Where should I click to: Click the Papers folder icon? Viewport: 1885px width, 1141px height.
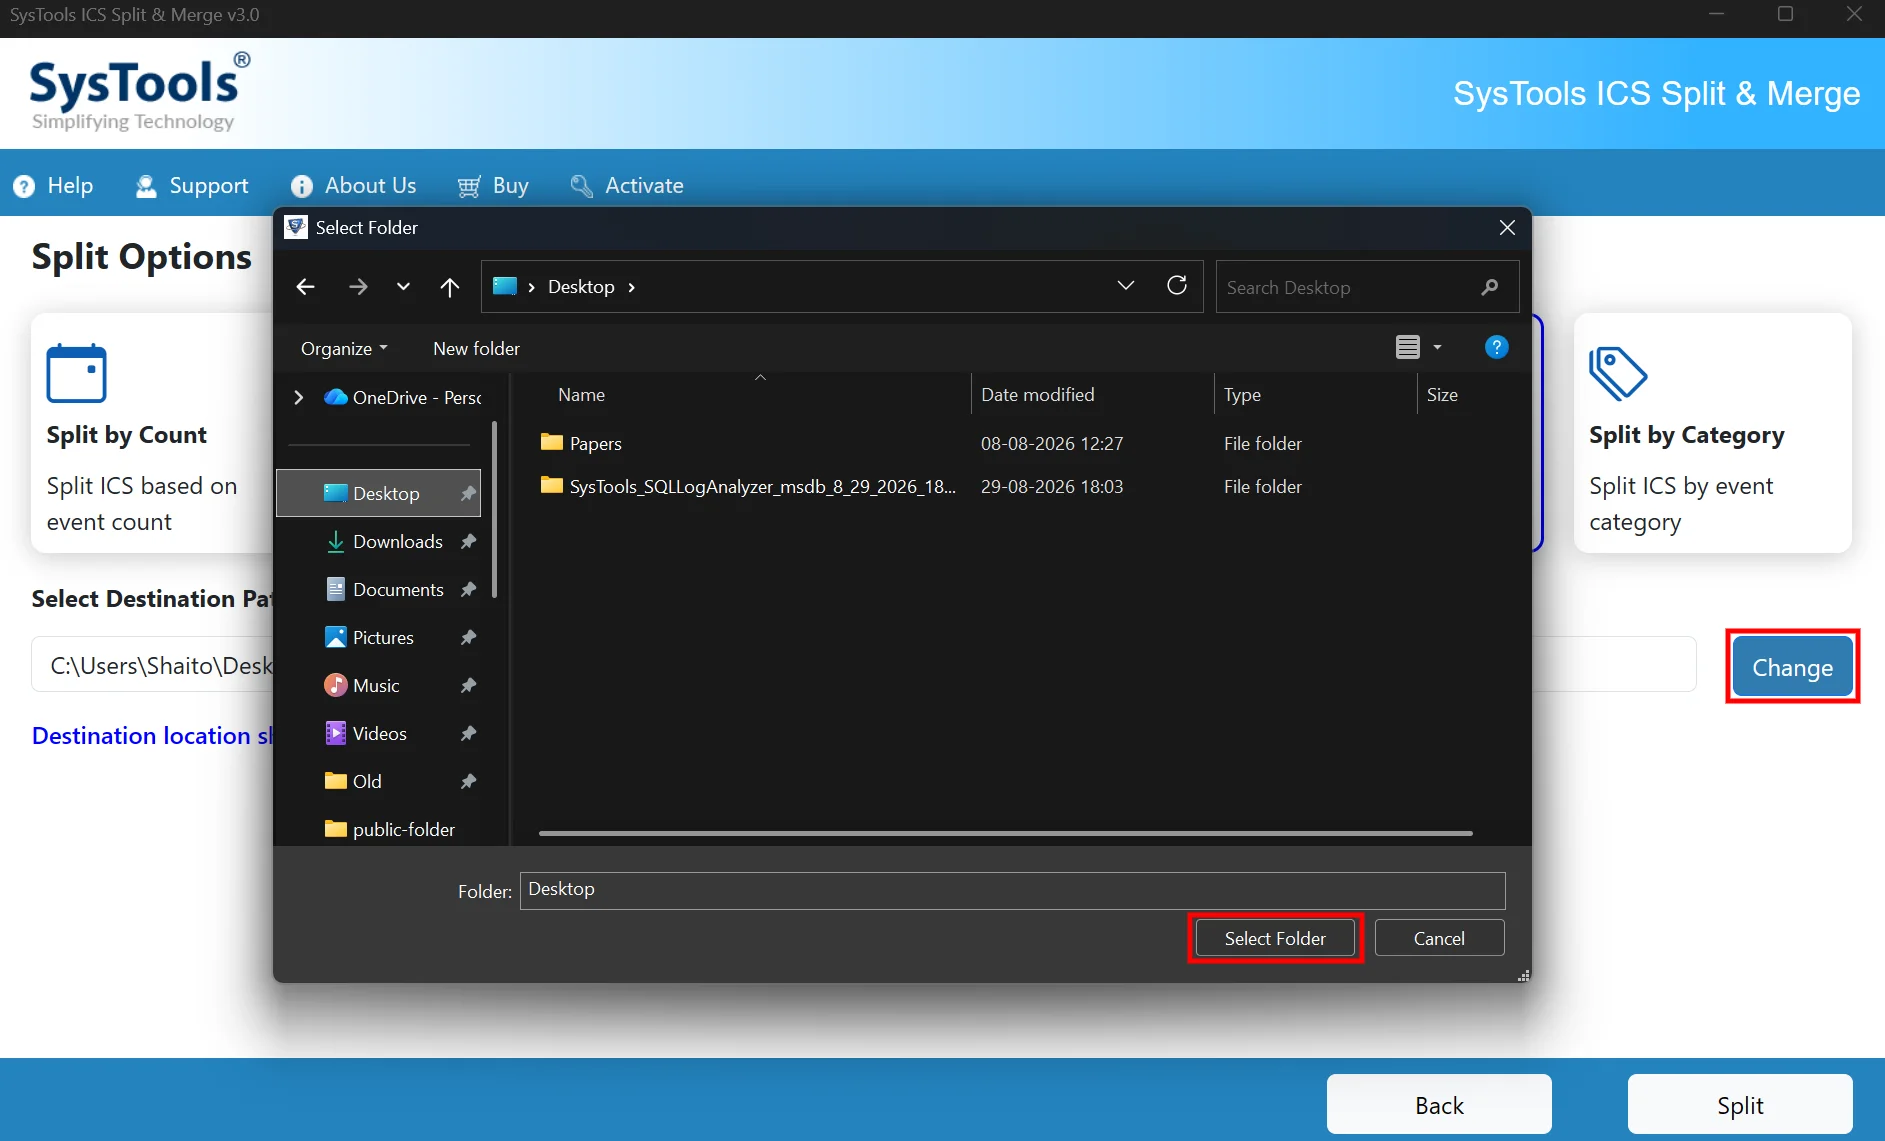tap(552, 442)
